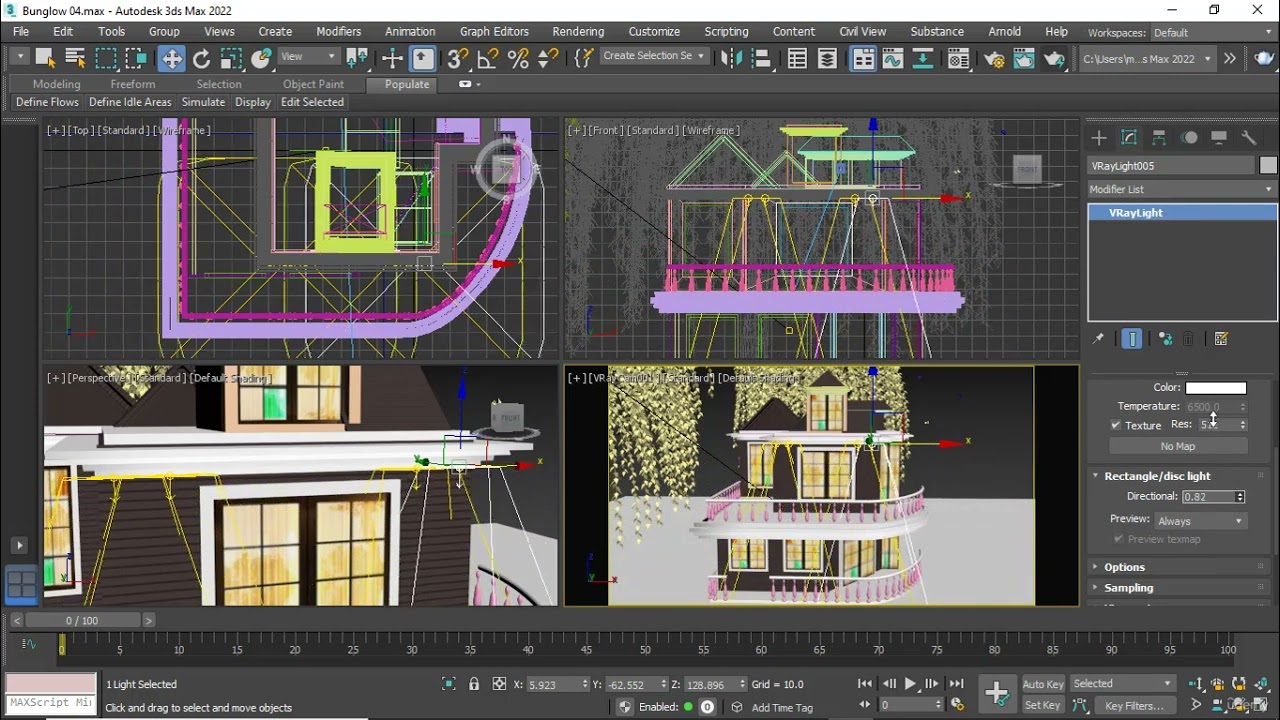Click the object color swatch beside VRayLight005
1280x720 pixels.
pyautogui.click(x=1268, y=165)
